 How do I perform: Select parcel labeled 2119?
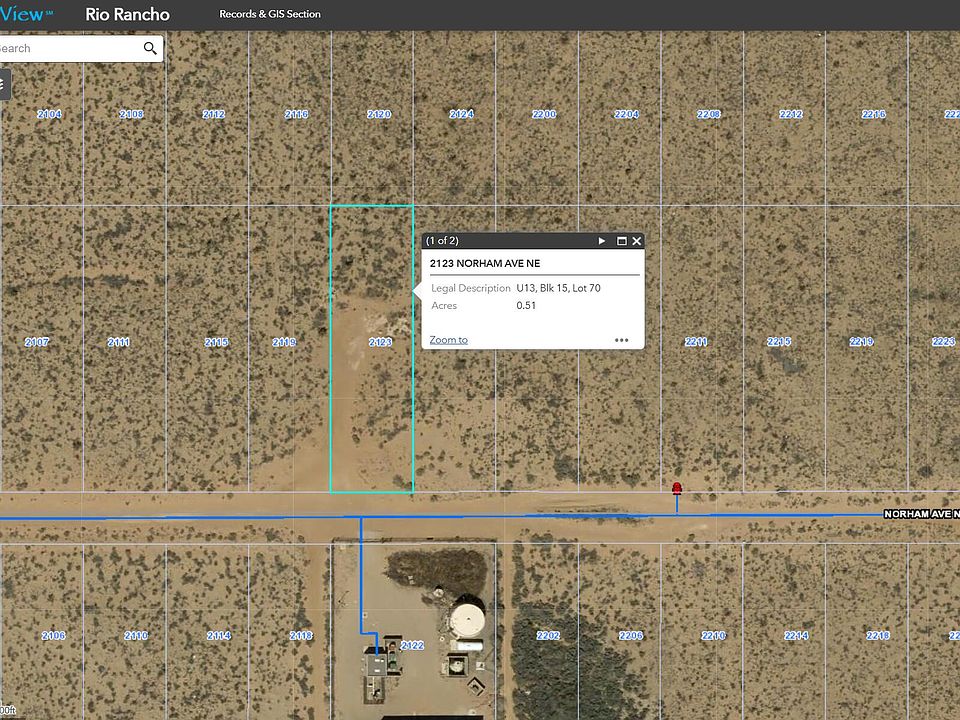(x=284, y=342)
